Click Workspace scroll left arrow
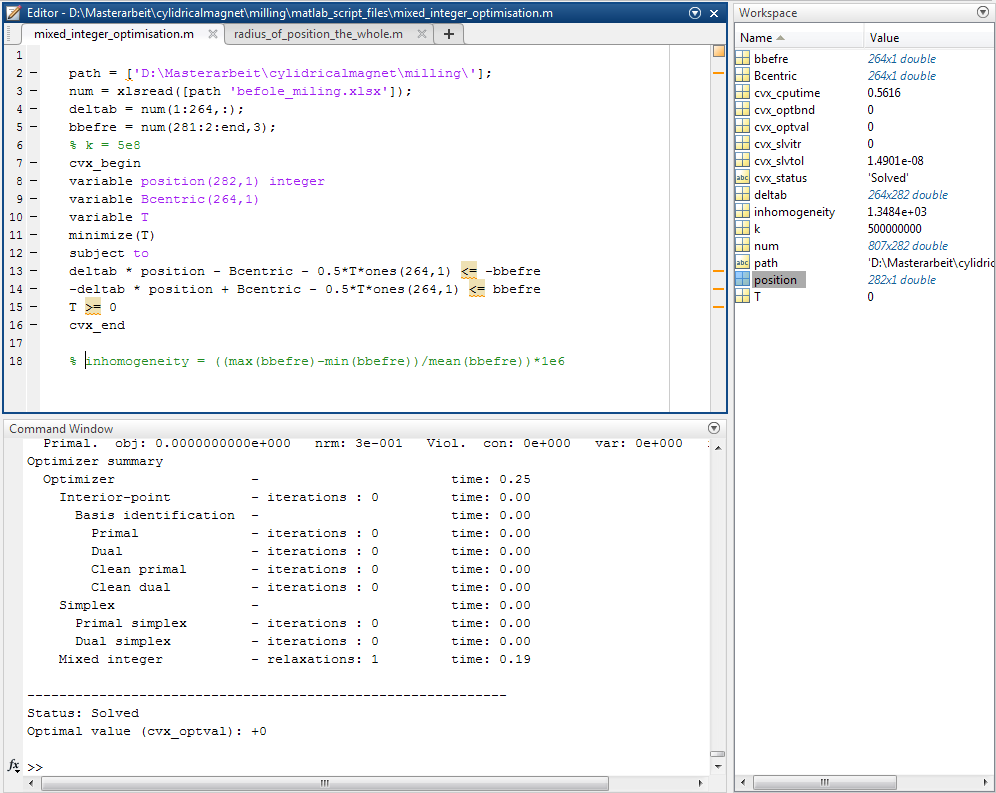Screen dimensions: 996x793 743,782
